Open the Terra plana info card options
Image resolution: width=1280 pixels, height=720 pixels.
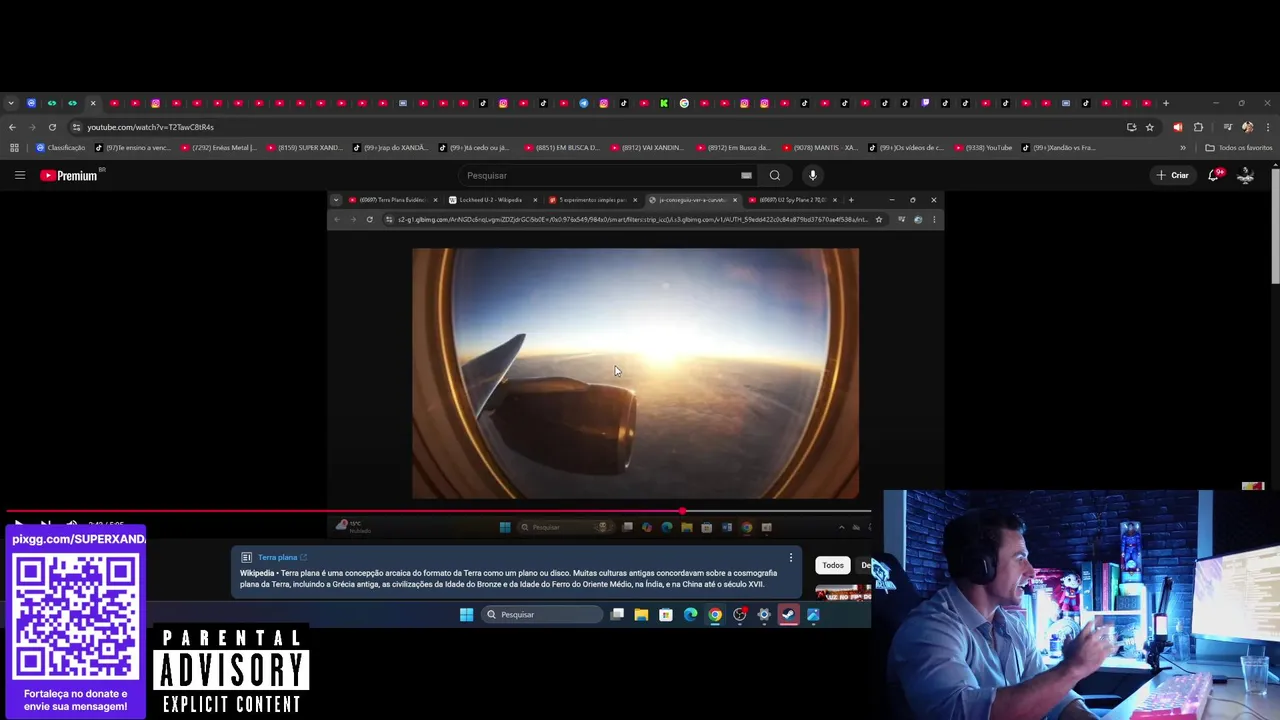click(x=791, y=558)
